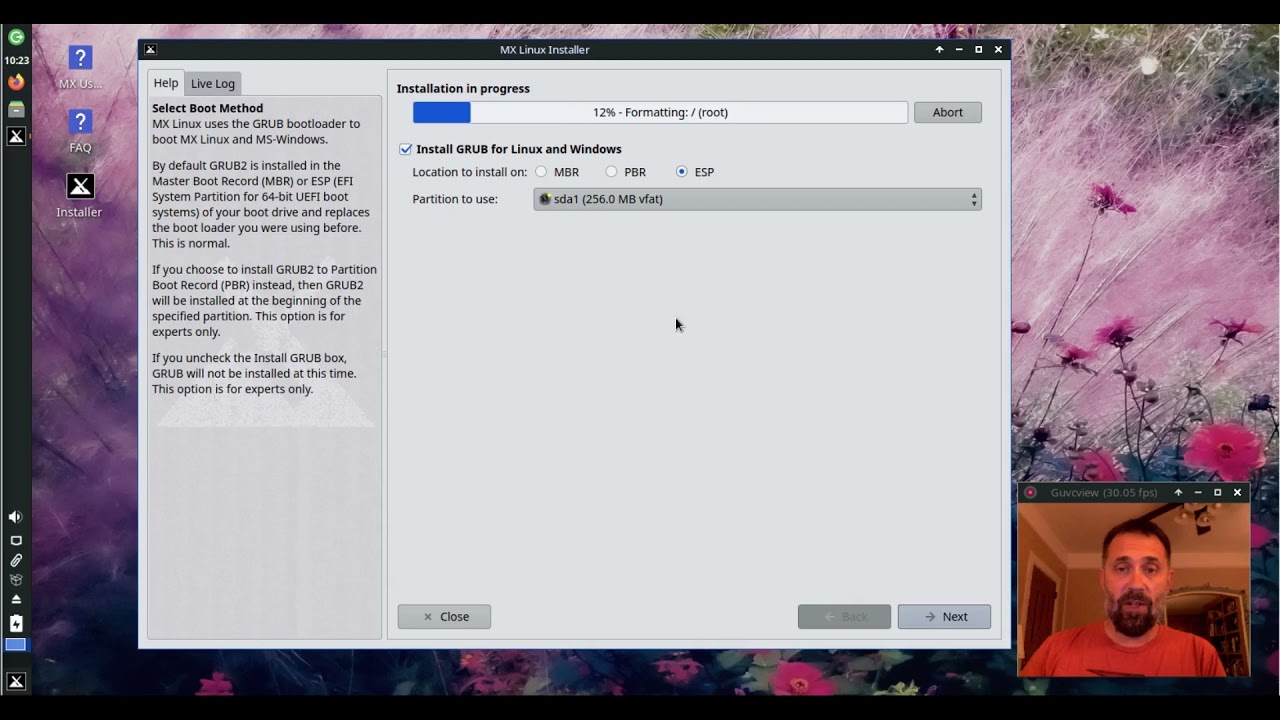1280x720 pixels.
Task: Click the green logout icon in panel
Action: pyautogui.click(x=16, y=37)
